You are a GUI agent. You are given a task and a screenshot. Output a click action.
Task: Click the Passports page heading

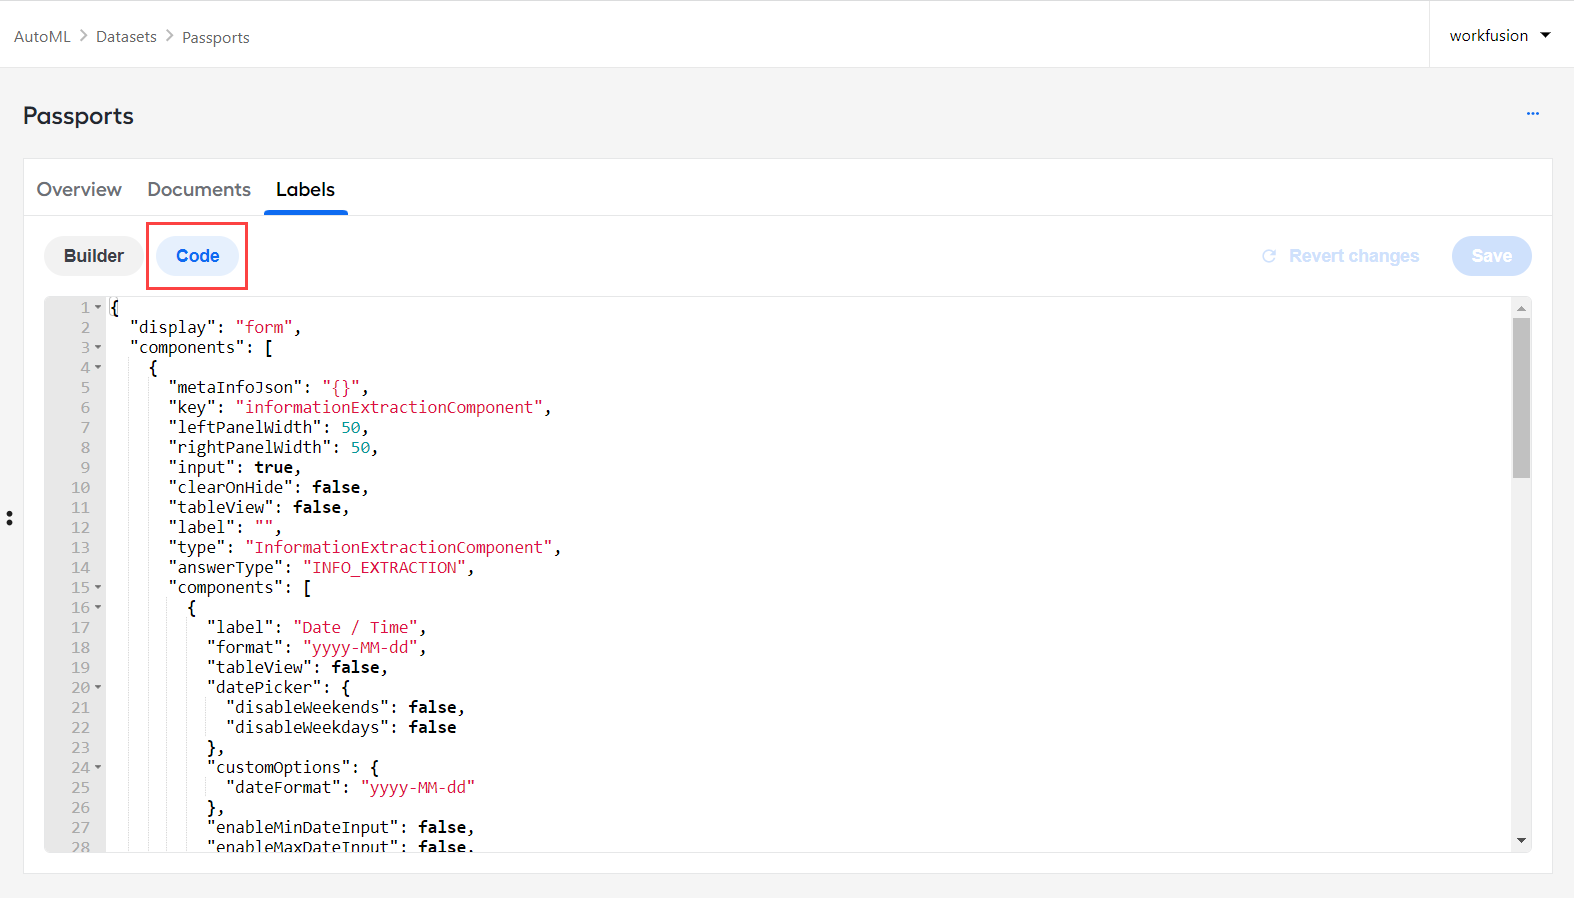point(78,116)
